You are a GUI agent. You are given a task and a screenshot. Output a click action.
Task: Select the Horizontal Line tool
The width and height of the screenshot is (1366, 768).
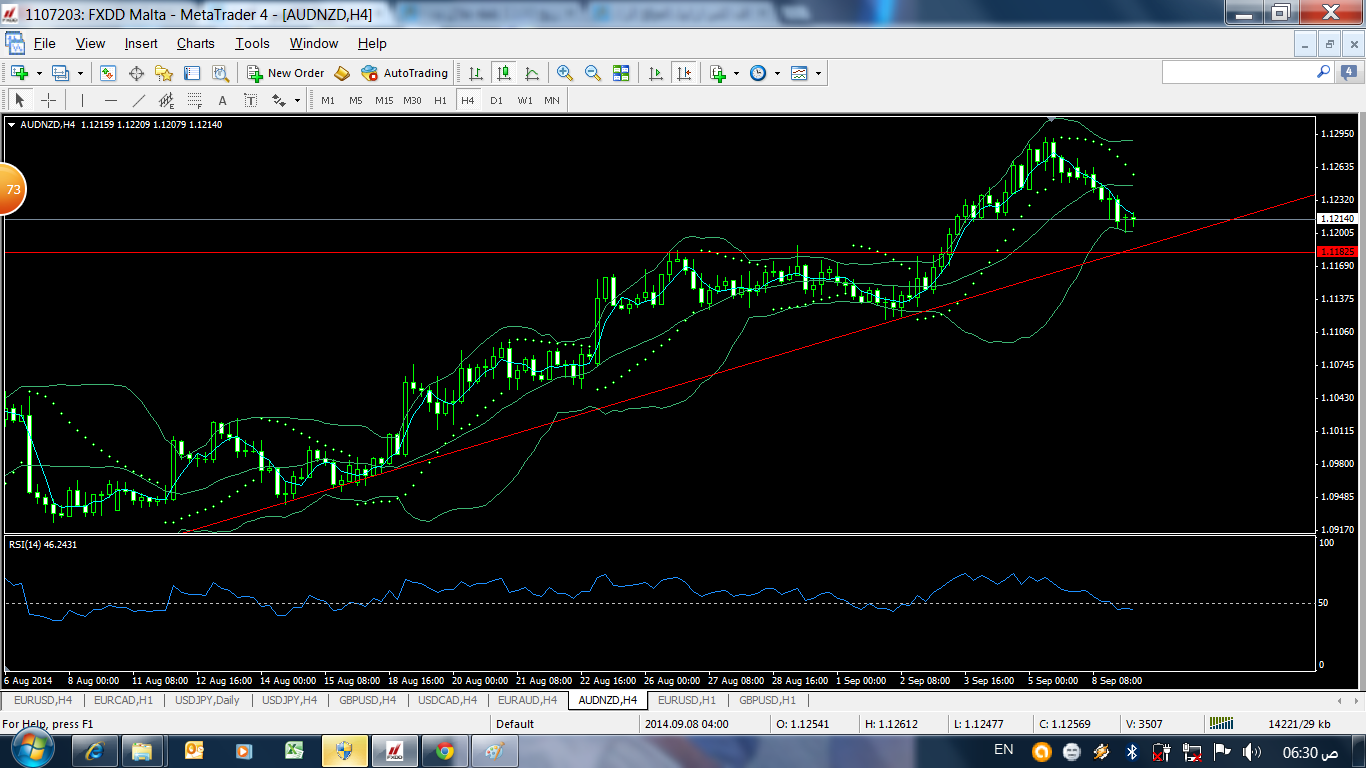click(x=110, y=100)
